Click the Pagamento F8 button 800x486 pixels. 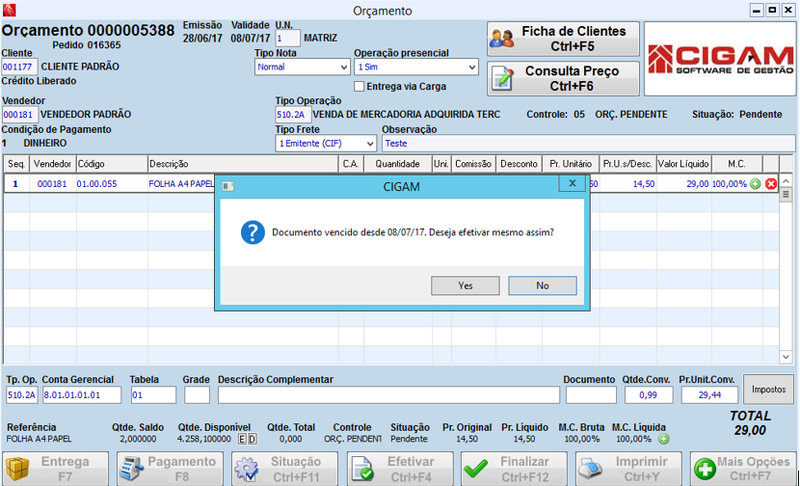click(170, 468)
